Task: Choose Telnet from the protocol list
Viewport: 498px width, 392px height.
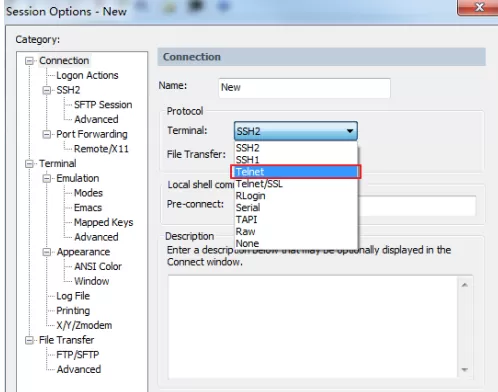Action: coord(296,172)
